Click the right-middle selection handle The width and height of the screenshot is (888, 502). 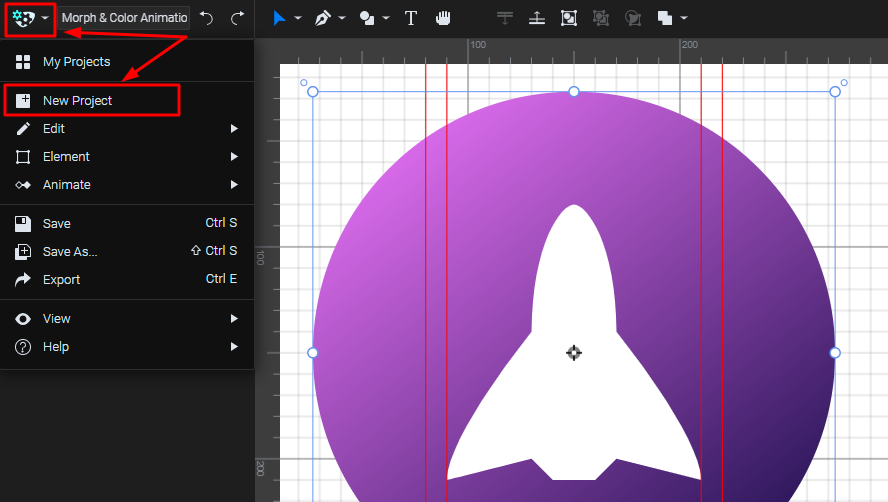(835, 353)
